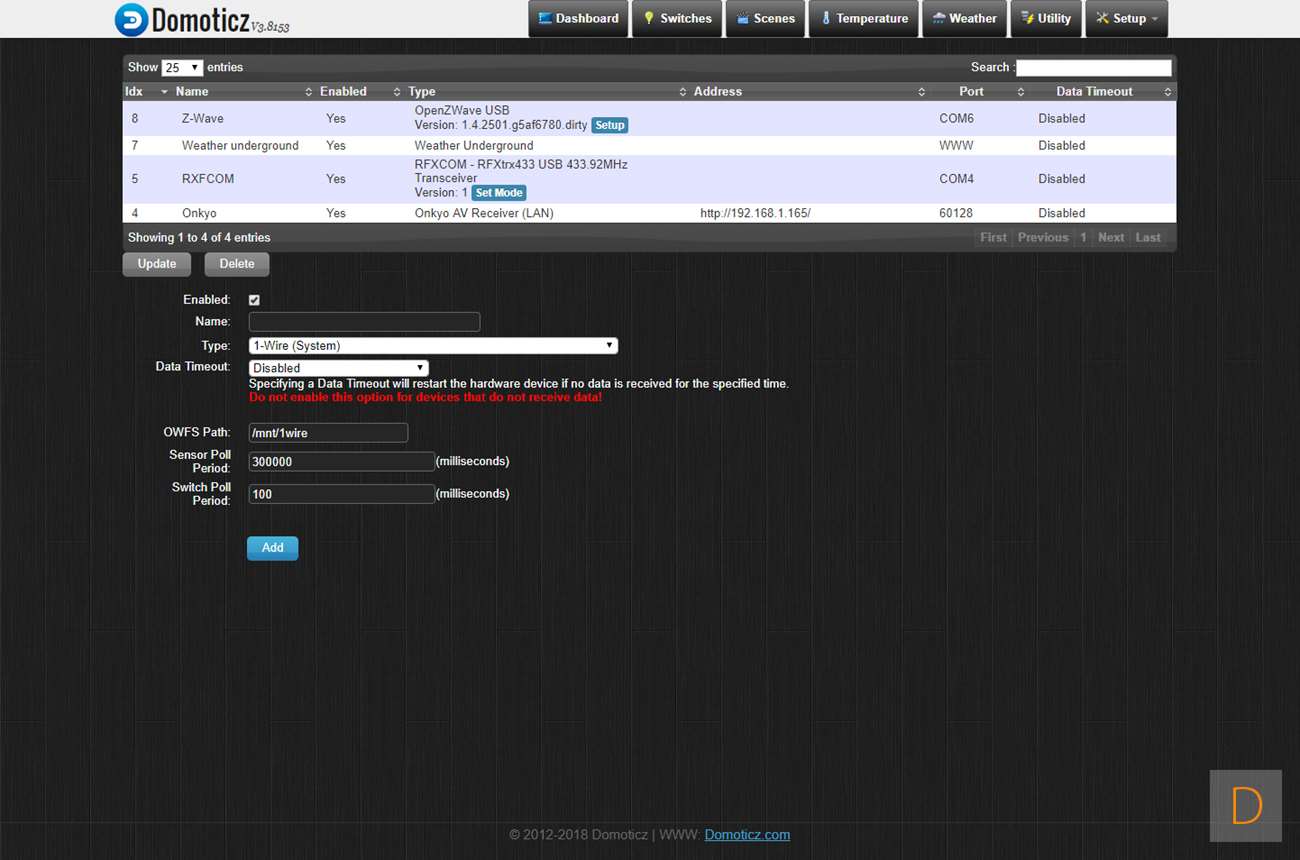The width and height of the screenshot is (1300, 860).
Task: Open the Data Timeout dropdown
Action: point(338,368)
